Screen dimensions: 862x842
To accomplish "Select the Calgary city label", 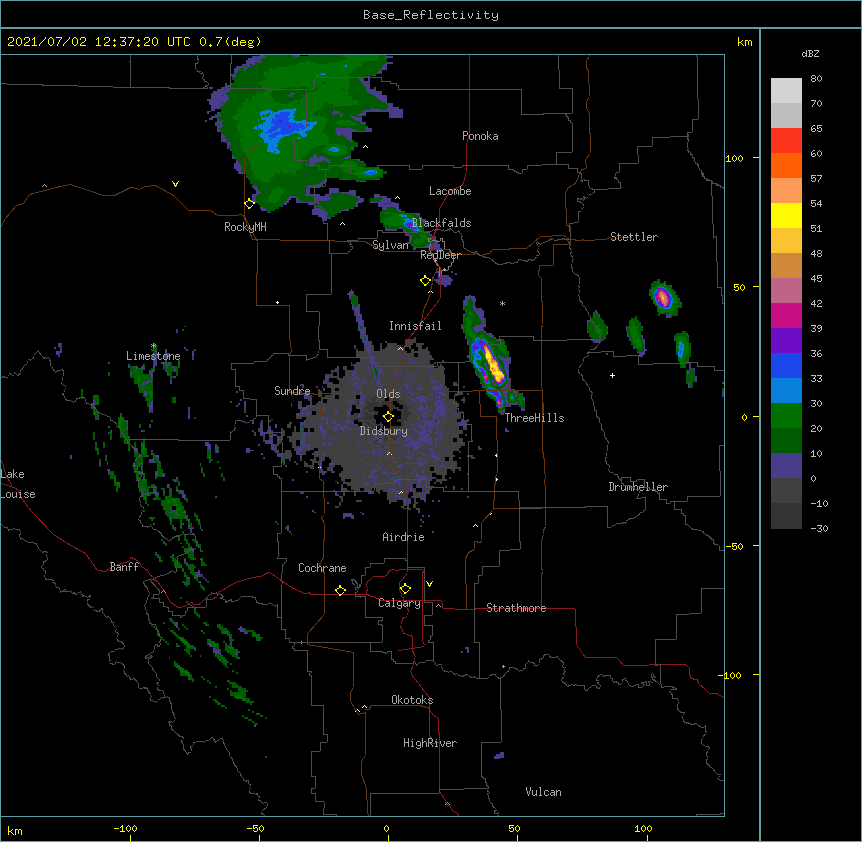I will pos(399,603).
